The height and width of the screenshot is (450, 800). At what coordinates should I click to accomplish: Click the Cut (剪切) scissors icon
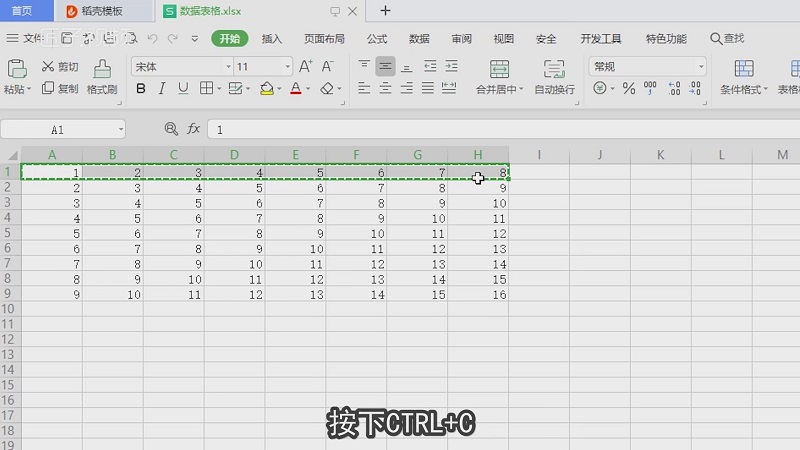pos(47,67)
